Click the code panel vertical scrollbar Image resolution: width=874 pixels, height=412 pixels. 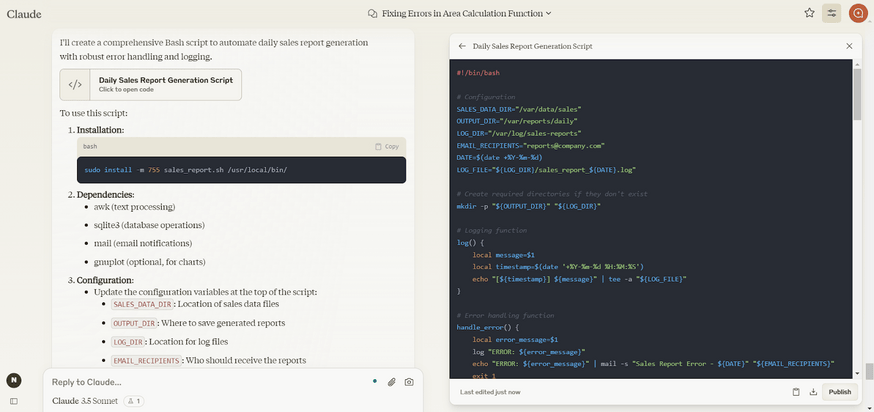856,95
